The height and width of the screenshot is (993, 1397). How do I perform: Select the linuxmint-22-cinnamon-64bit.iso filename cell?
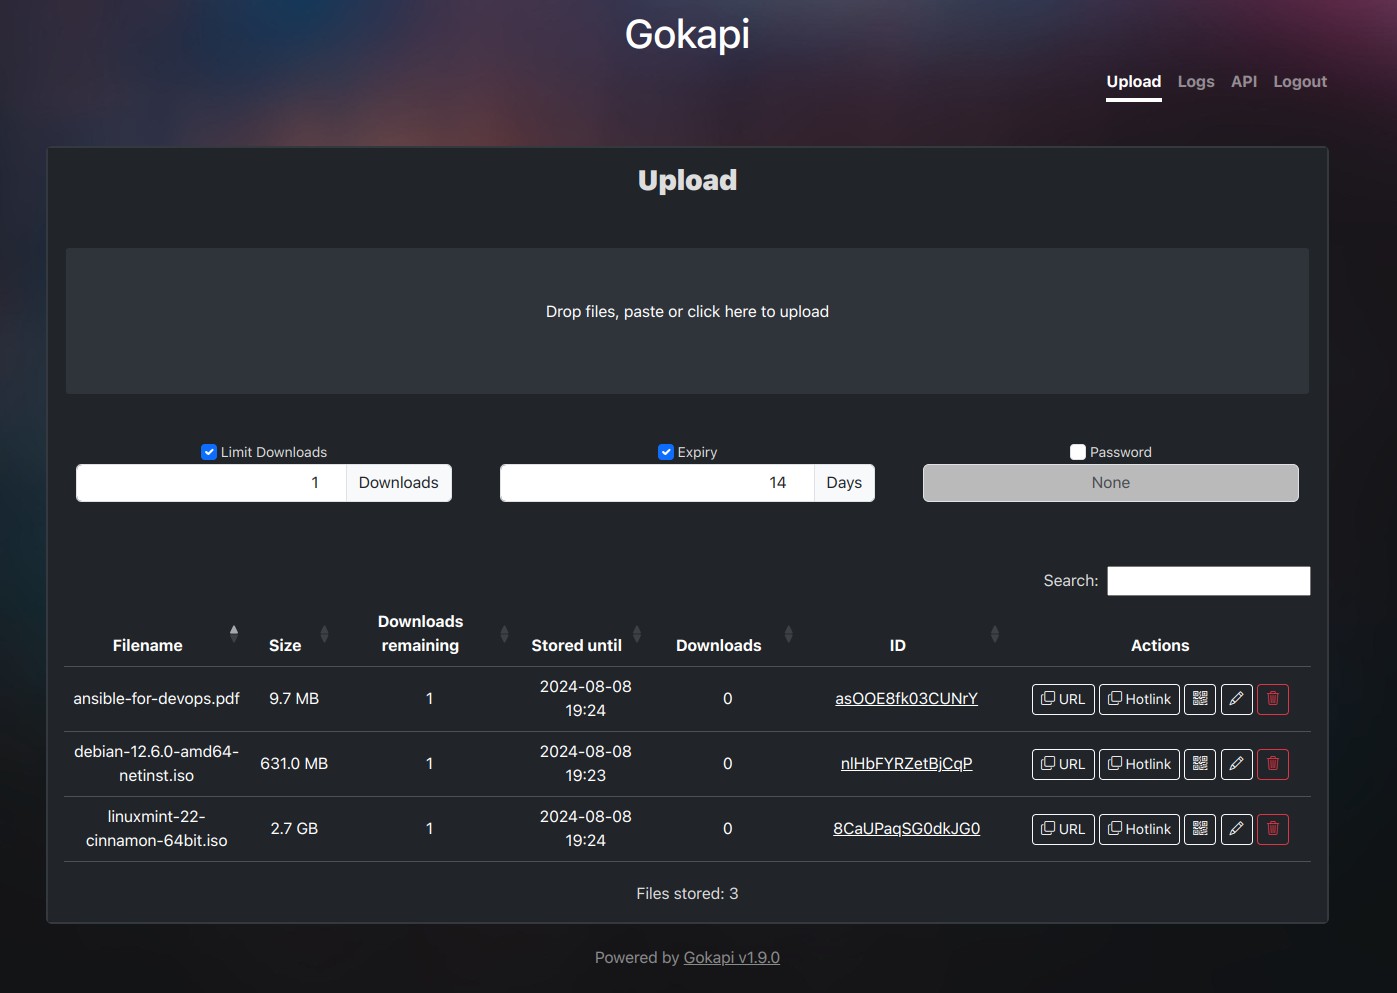(156, 829)
